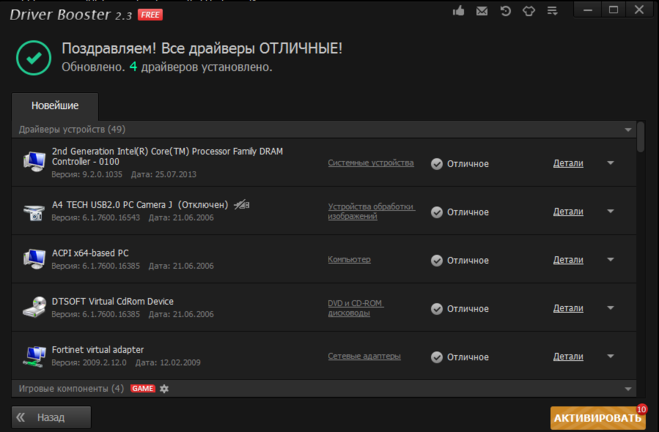Expand the Игровые компоненты (4) section
This screenshot has width=659, height=432.
(x=628, y=389)
